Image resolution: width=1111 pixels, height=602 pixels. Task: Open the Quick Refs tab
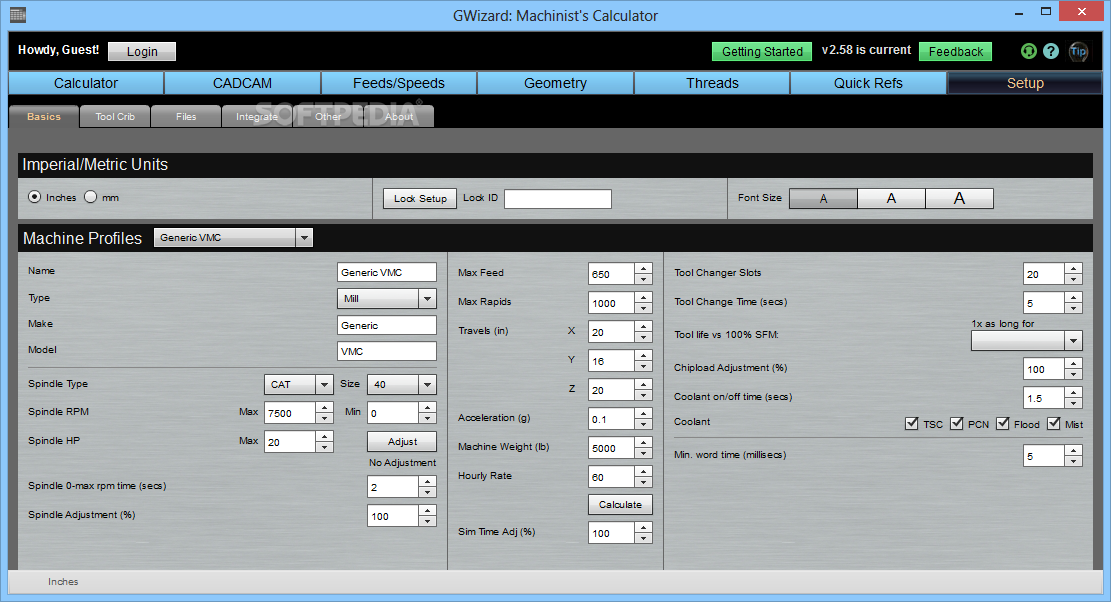point(868,83)
